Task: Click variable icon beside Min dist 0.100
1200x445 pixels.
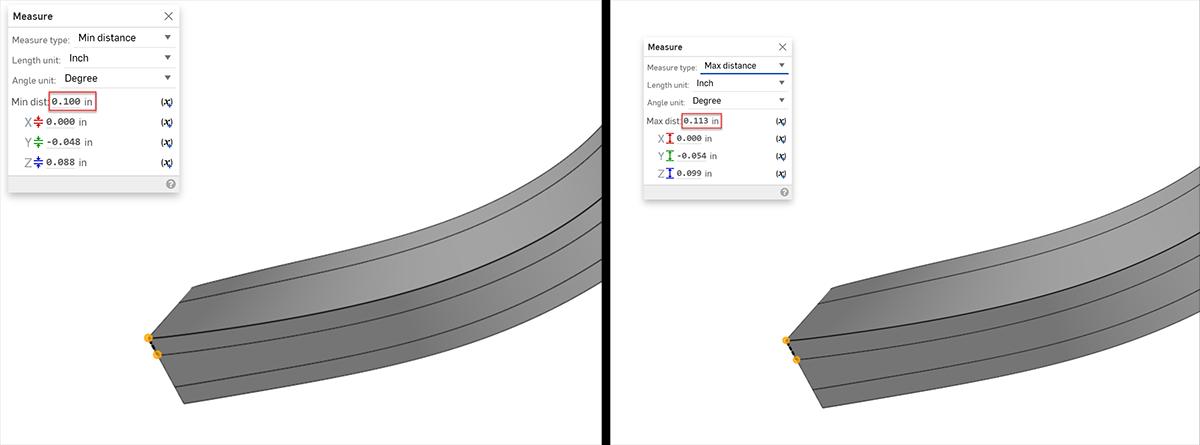Action: click(167, 102)
